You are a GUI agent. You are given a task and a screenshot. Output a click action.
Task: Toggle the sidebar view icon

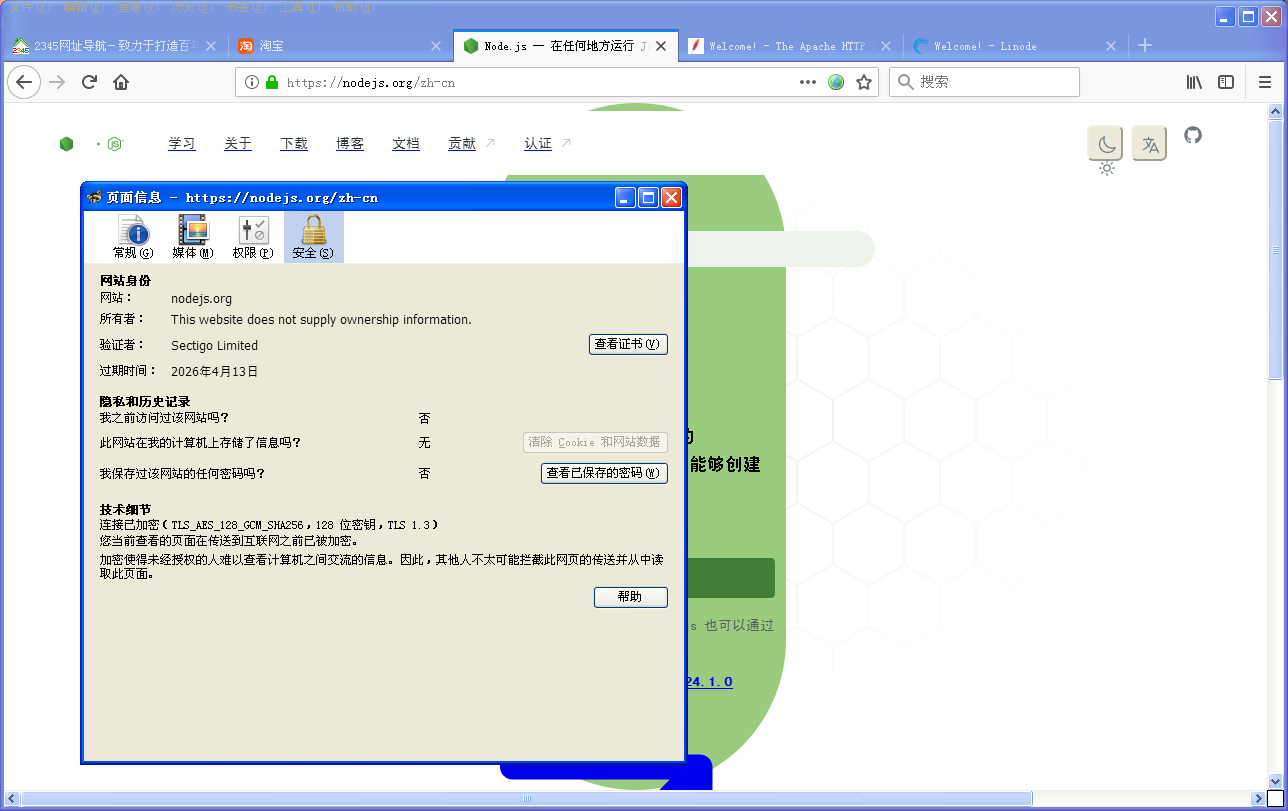click(x=1226, y=82)
